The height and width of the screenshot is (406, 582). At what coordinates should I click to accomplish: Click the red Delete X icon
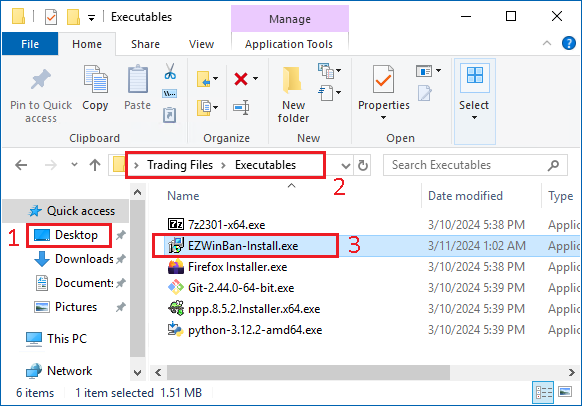coord(241,79)
